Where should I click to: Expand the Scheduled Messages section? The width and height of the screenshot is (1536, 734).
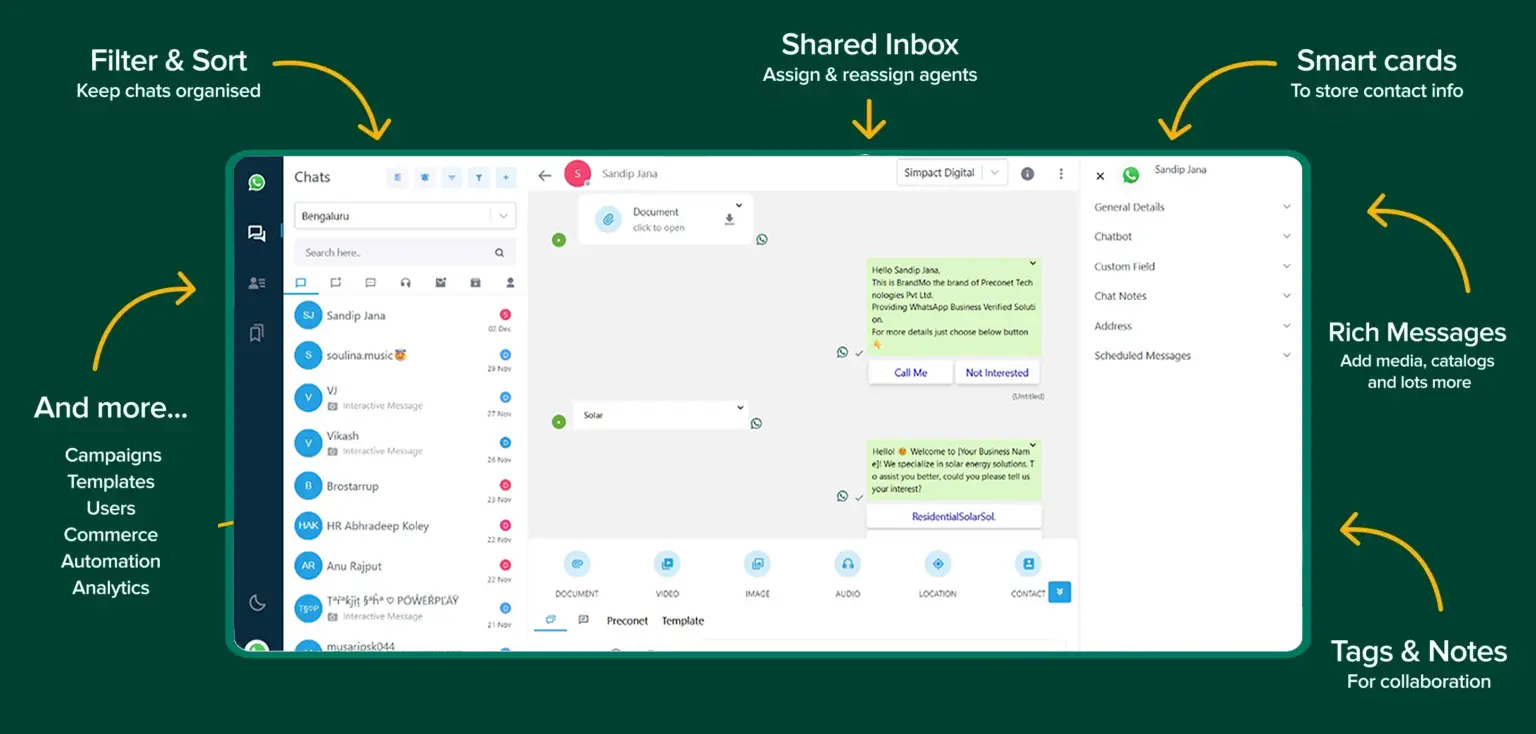(1193, 356)
